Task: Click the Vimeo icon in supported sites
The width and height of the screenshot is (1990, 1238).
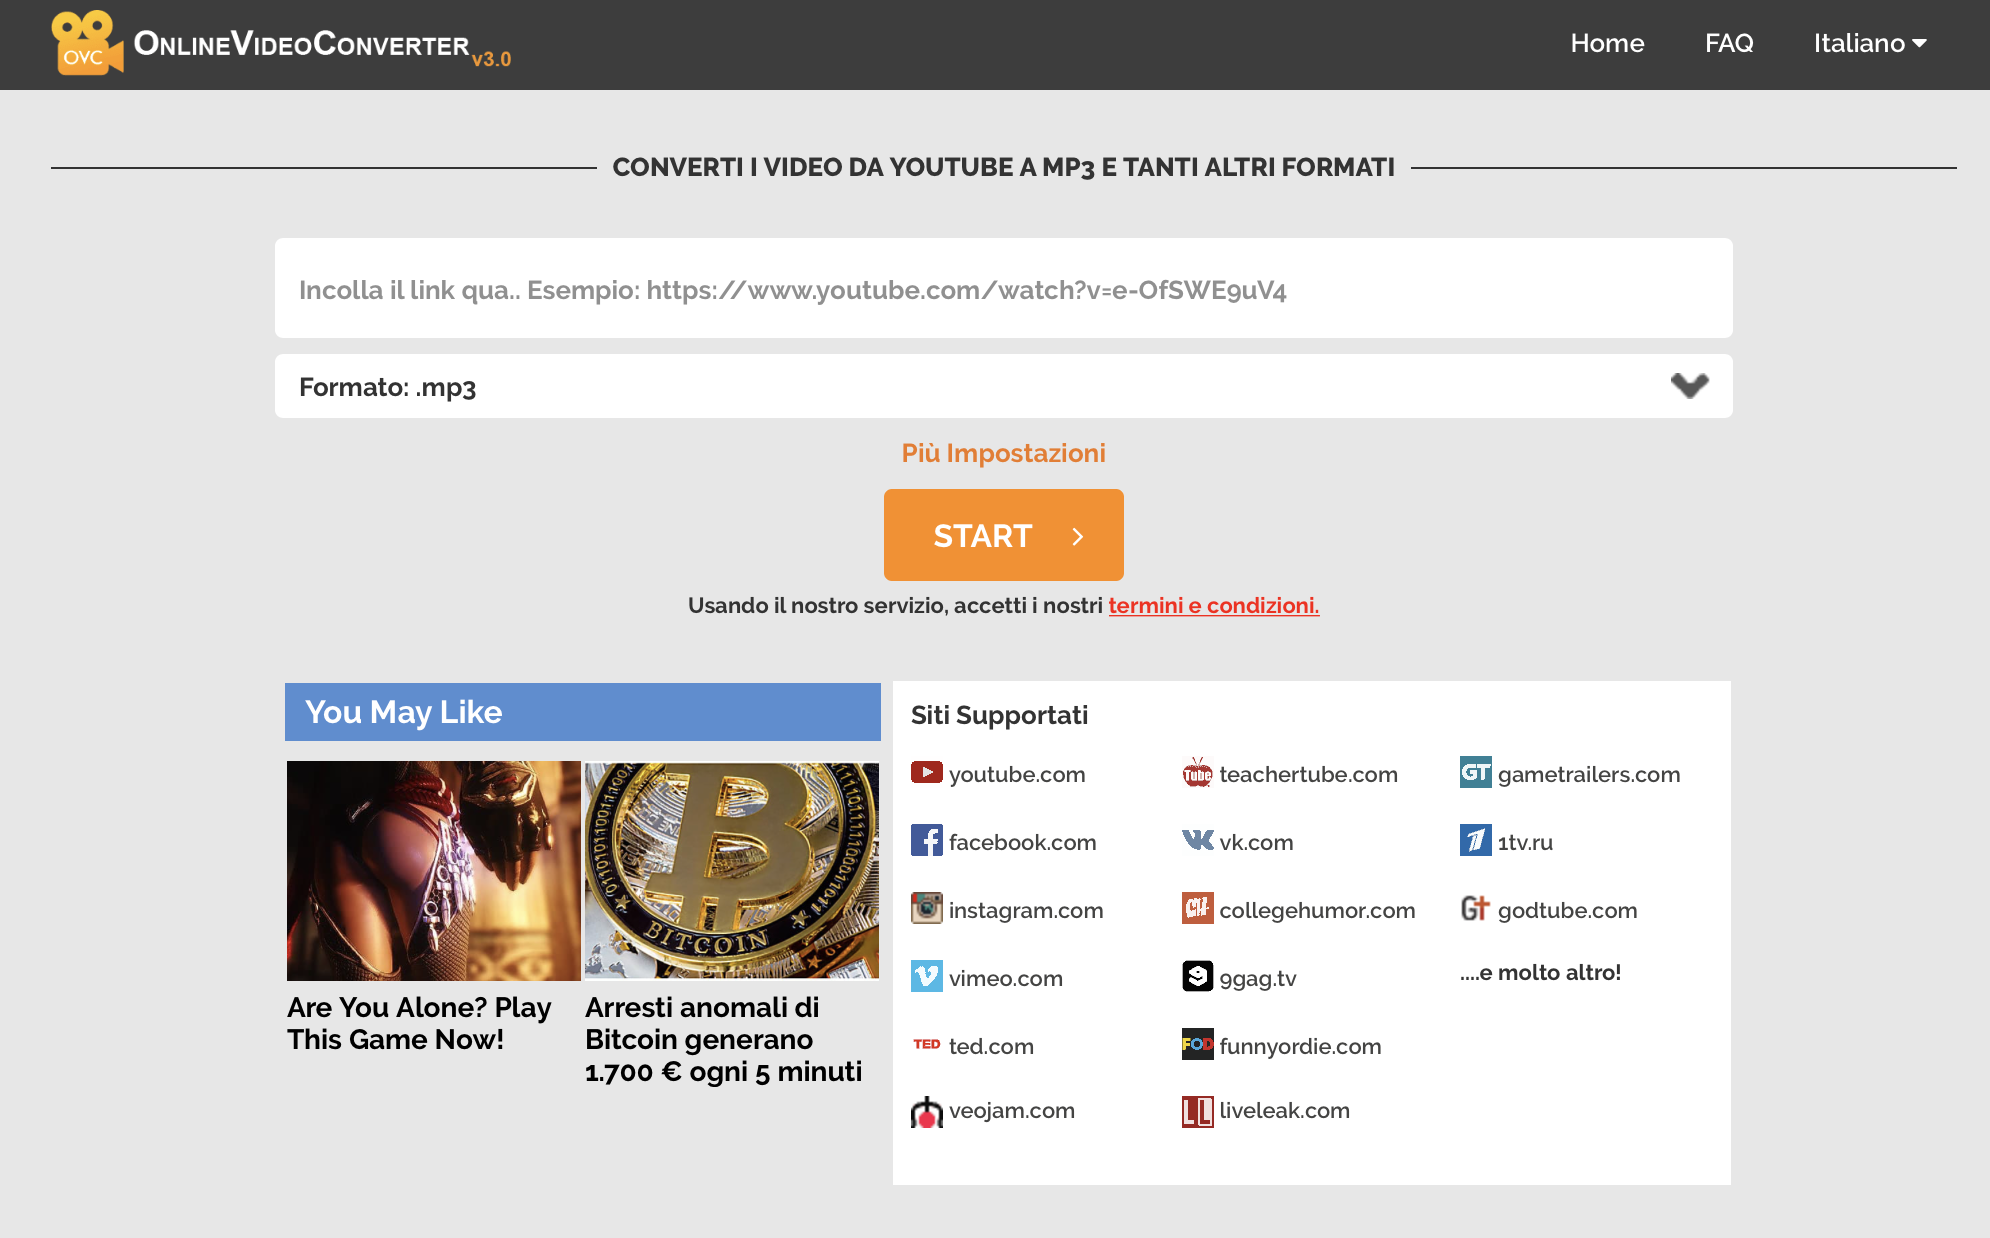Action: [926, 976]
